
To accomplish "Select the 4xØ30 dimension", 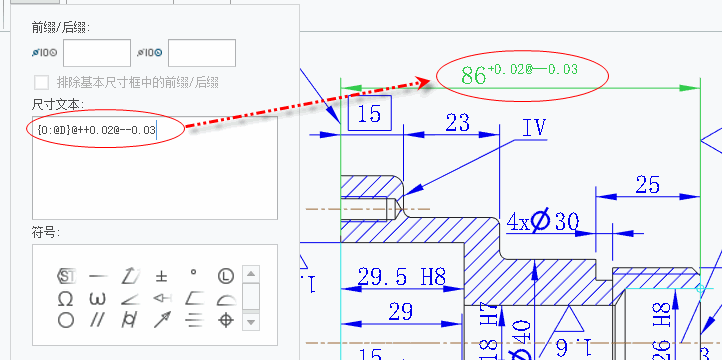I will click(x=543, y=221).
